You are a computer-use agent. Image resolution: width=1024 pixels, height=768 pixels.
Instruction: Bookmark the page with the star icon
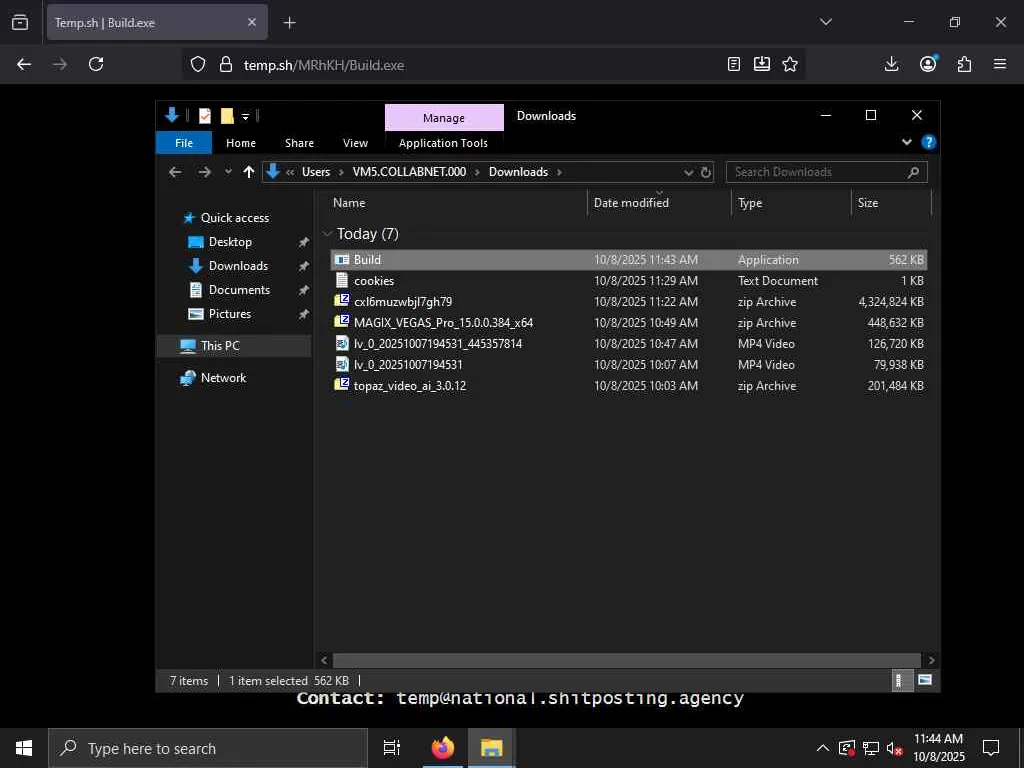tap(790, 64)
